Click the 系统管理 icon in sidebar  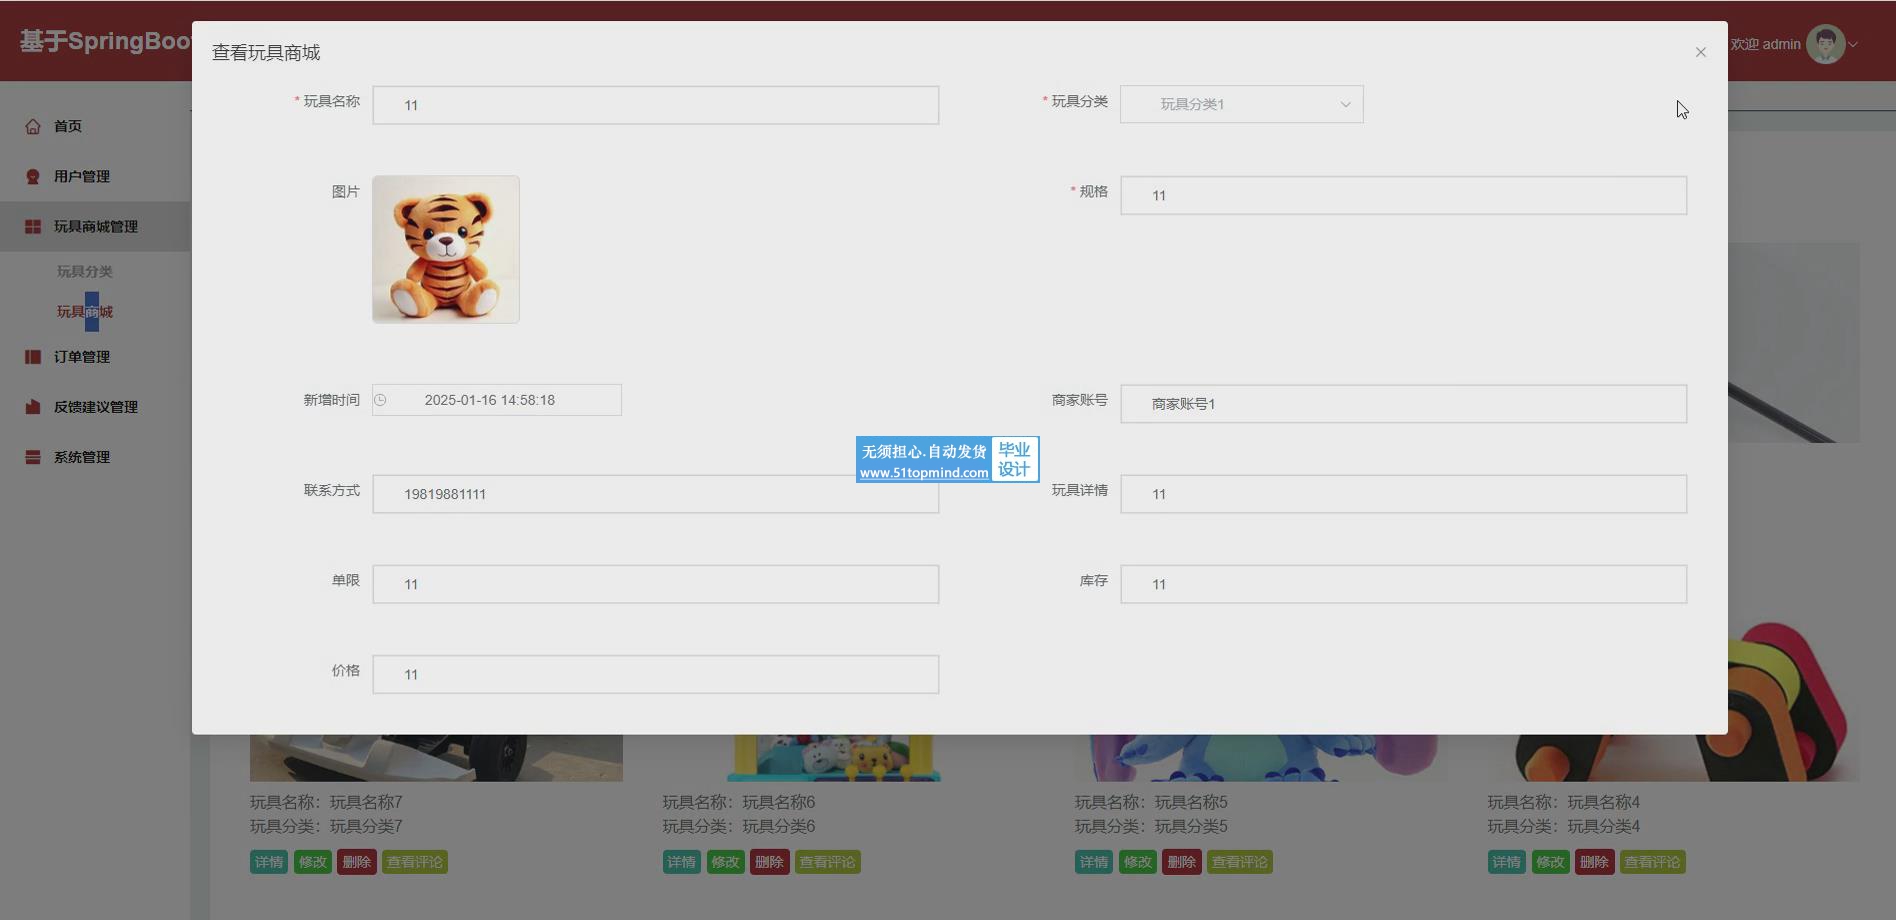tap(33, 457)
